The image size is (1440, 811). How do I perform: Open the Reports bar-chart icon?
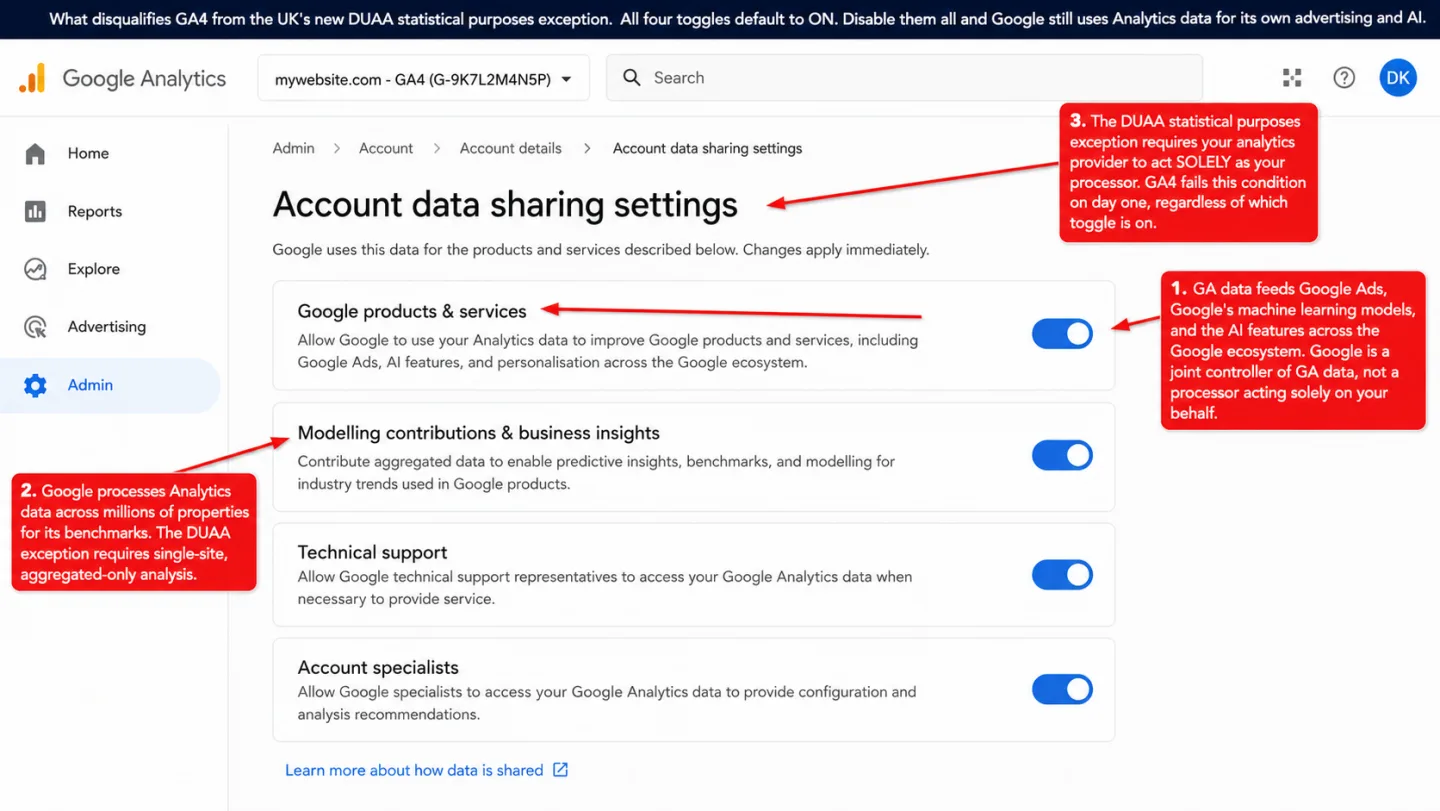[35, 211]
